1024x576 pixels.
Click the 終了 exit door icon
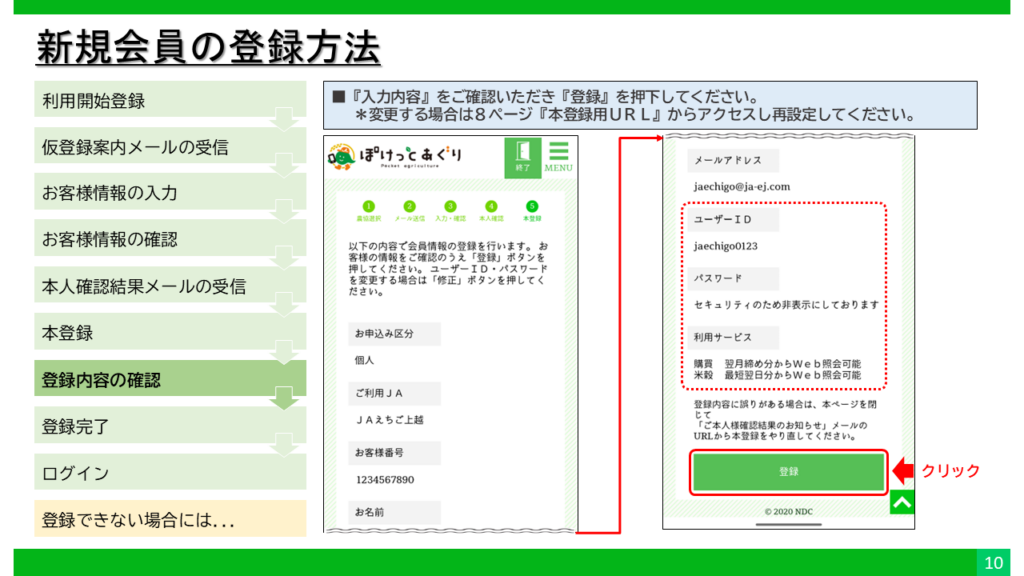[x=522, y=157]
